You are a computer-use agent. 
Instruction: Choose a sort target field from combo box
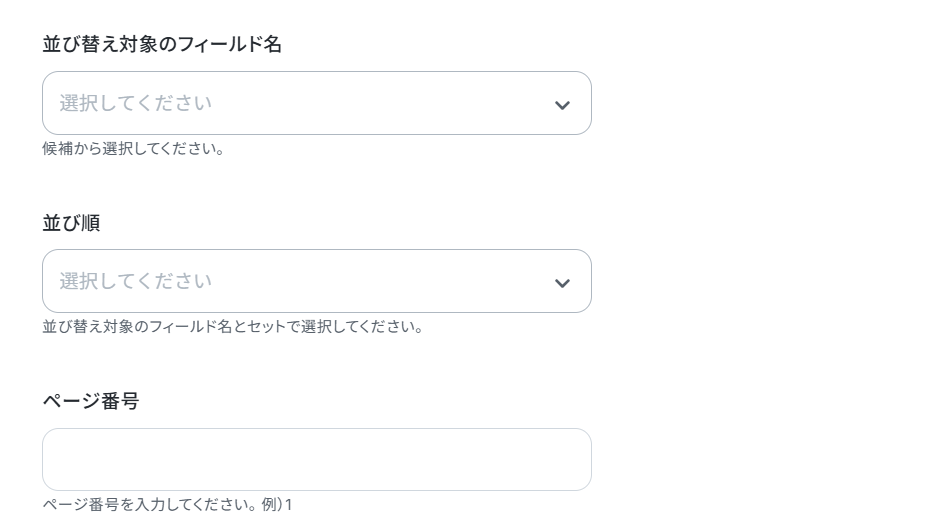[316, 103]
